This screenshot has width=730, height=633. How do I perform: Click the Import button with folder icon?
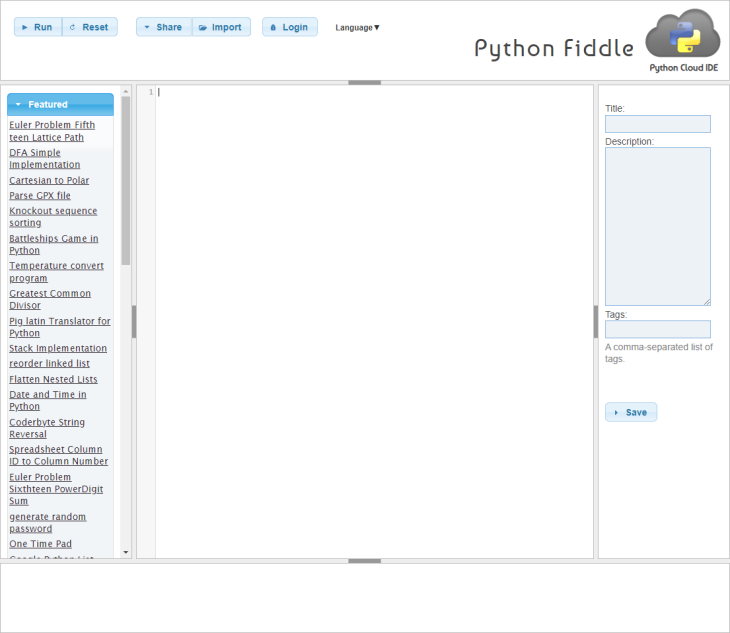pos(221,27)
